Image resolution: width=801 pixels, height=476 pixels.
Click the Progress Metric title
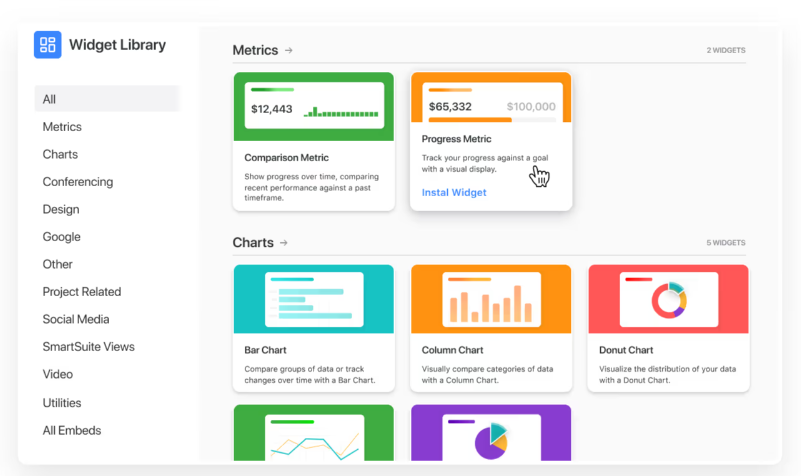(456, 139)
